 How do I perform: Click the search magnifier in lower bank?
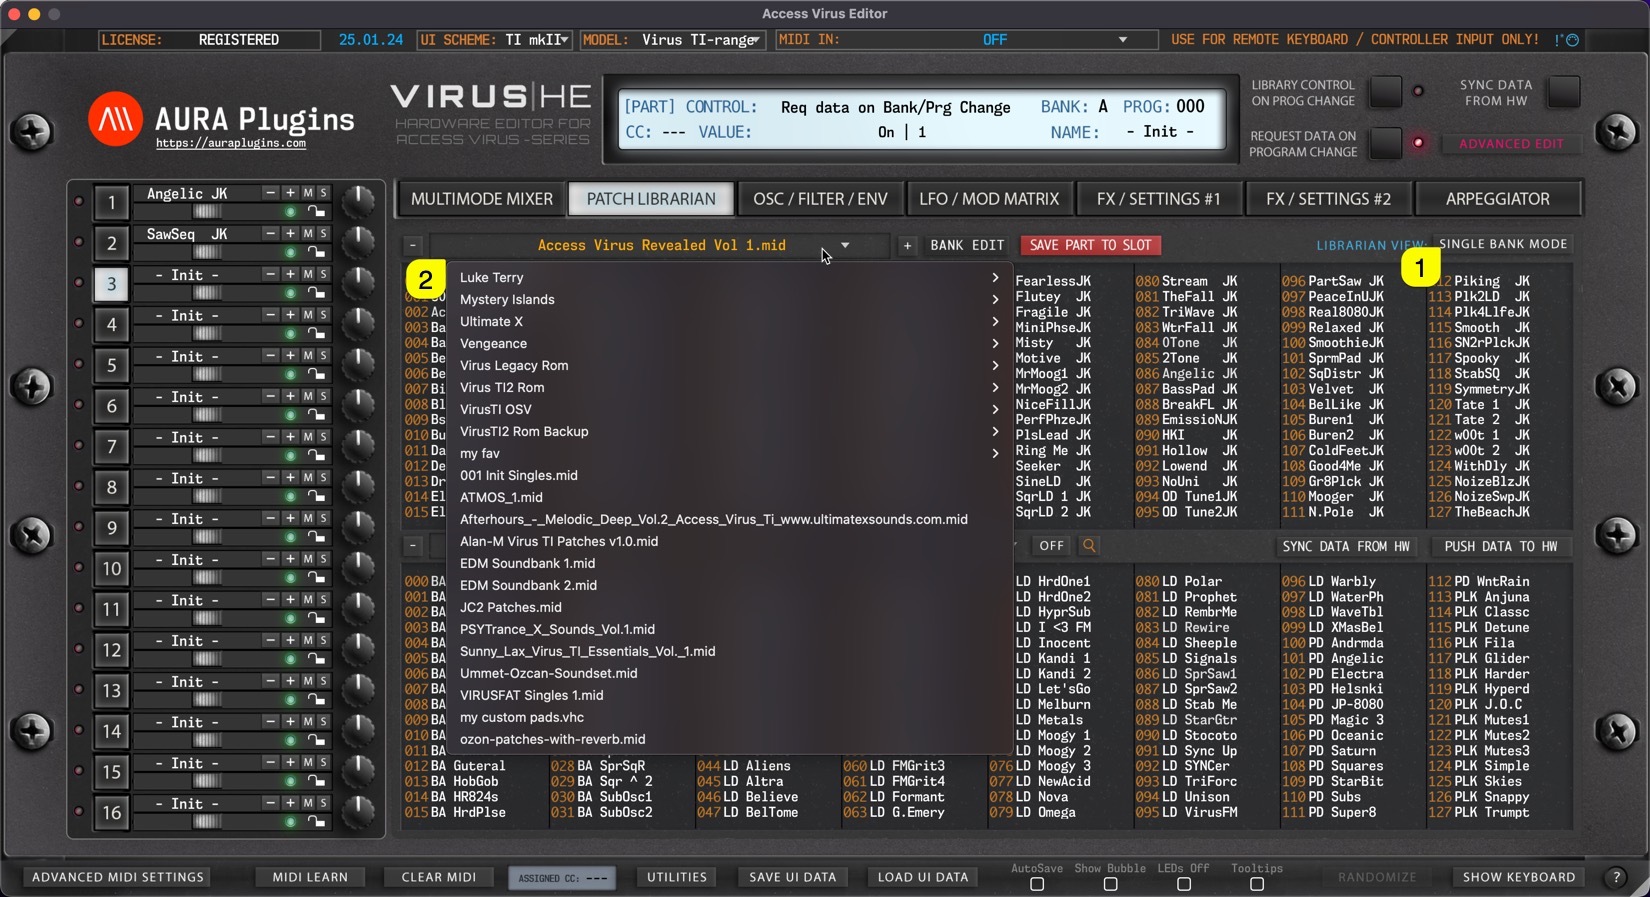click(1089, 546)
